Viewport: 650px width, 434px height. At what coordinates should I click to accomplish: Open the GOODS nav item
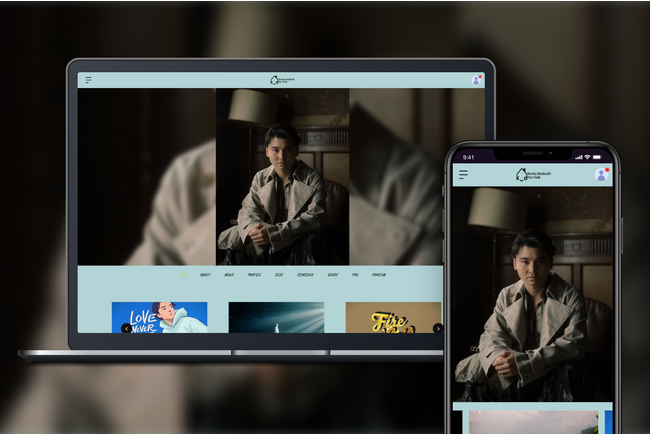(x=333, y=275)
